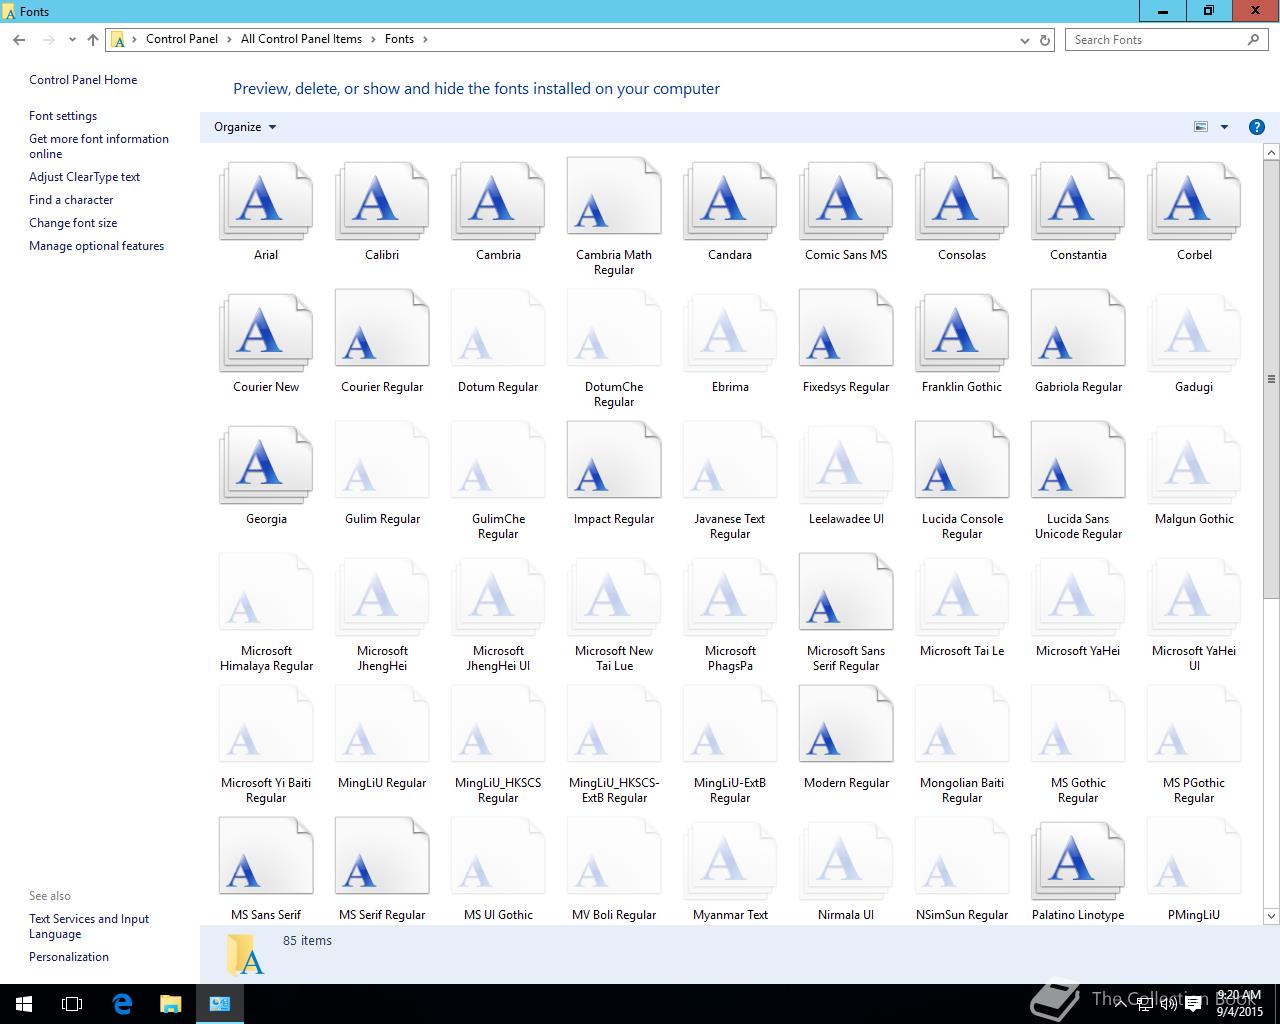Select the Modern Regular font
This screenshot has height=1024, width=1280.
point(846,724)
